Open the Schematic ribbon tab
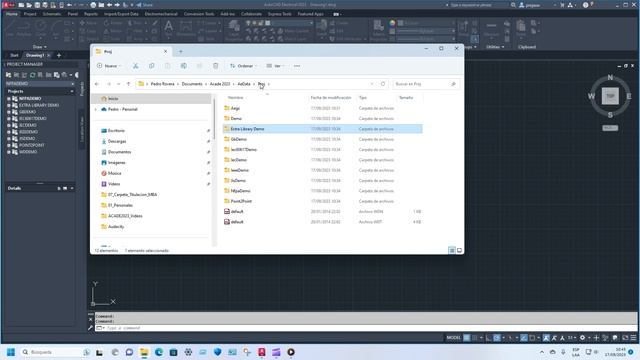 52,14
